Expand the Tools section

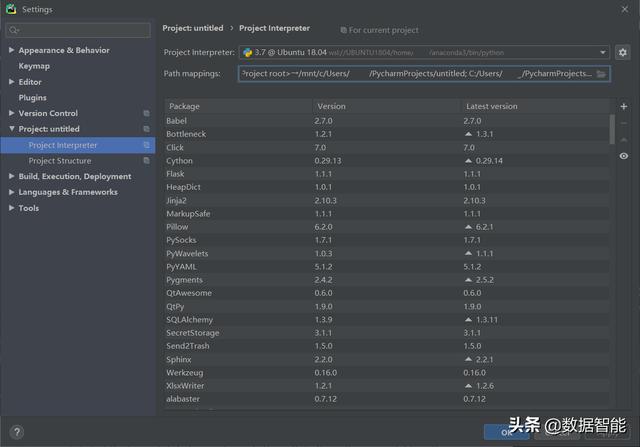[11, 208]
